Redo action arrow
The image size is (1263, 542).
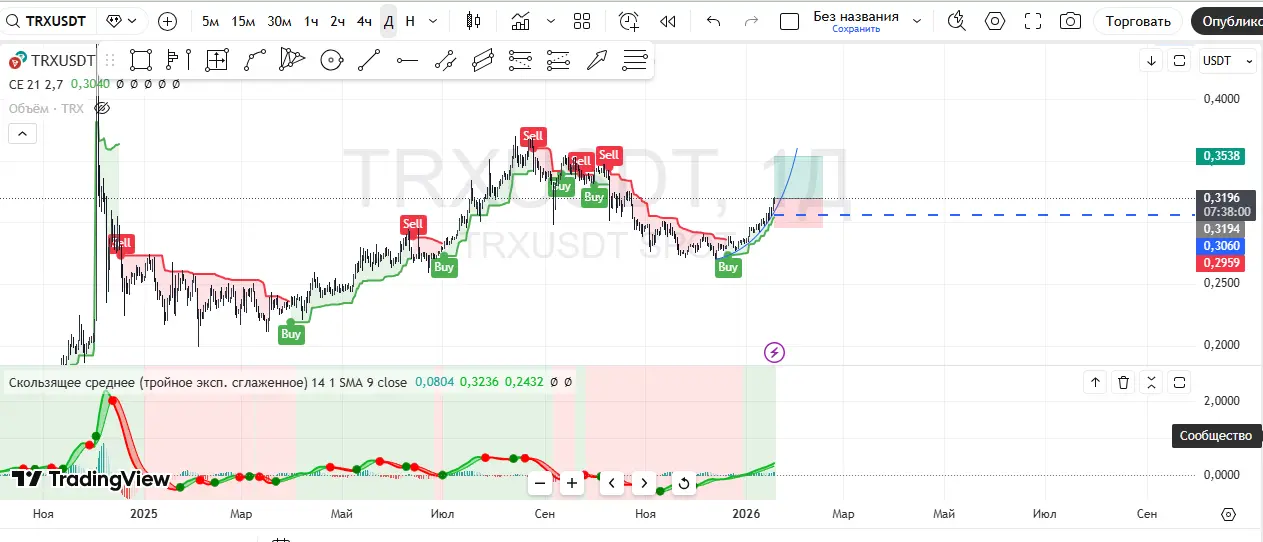click(751, 21)
